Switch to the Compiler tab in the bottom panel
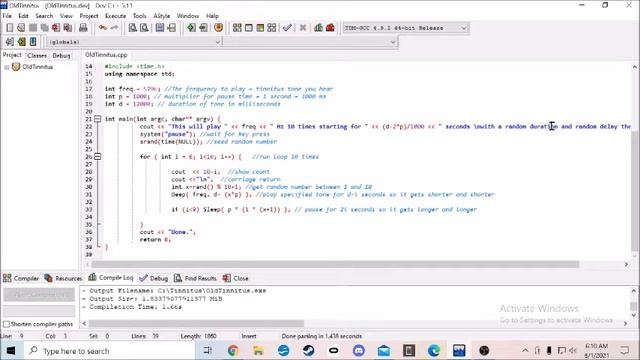 (x=21, y=278)
